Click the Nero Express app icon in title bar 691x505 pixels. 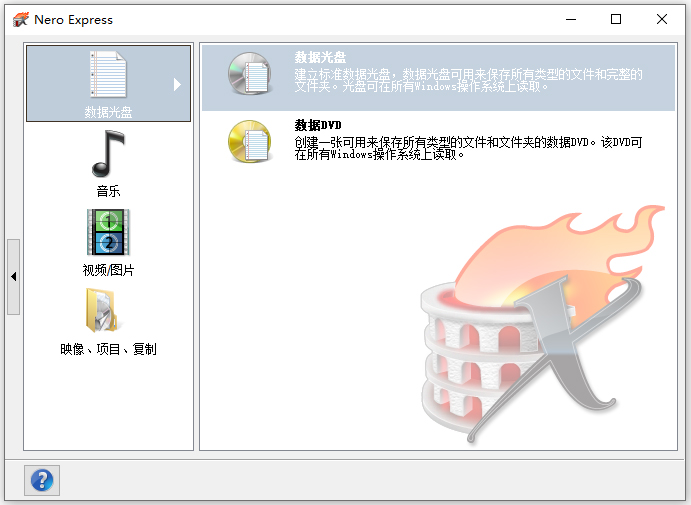click(21, 20)
